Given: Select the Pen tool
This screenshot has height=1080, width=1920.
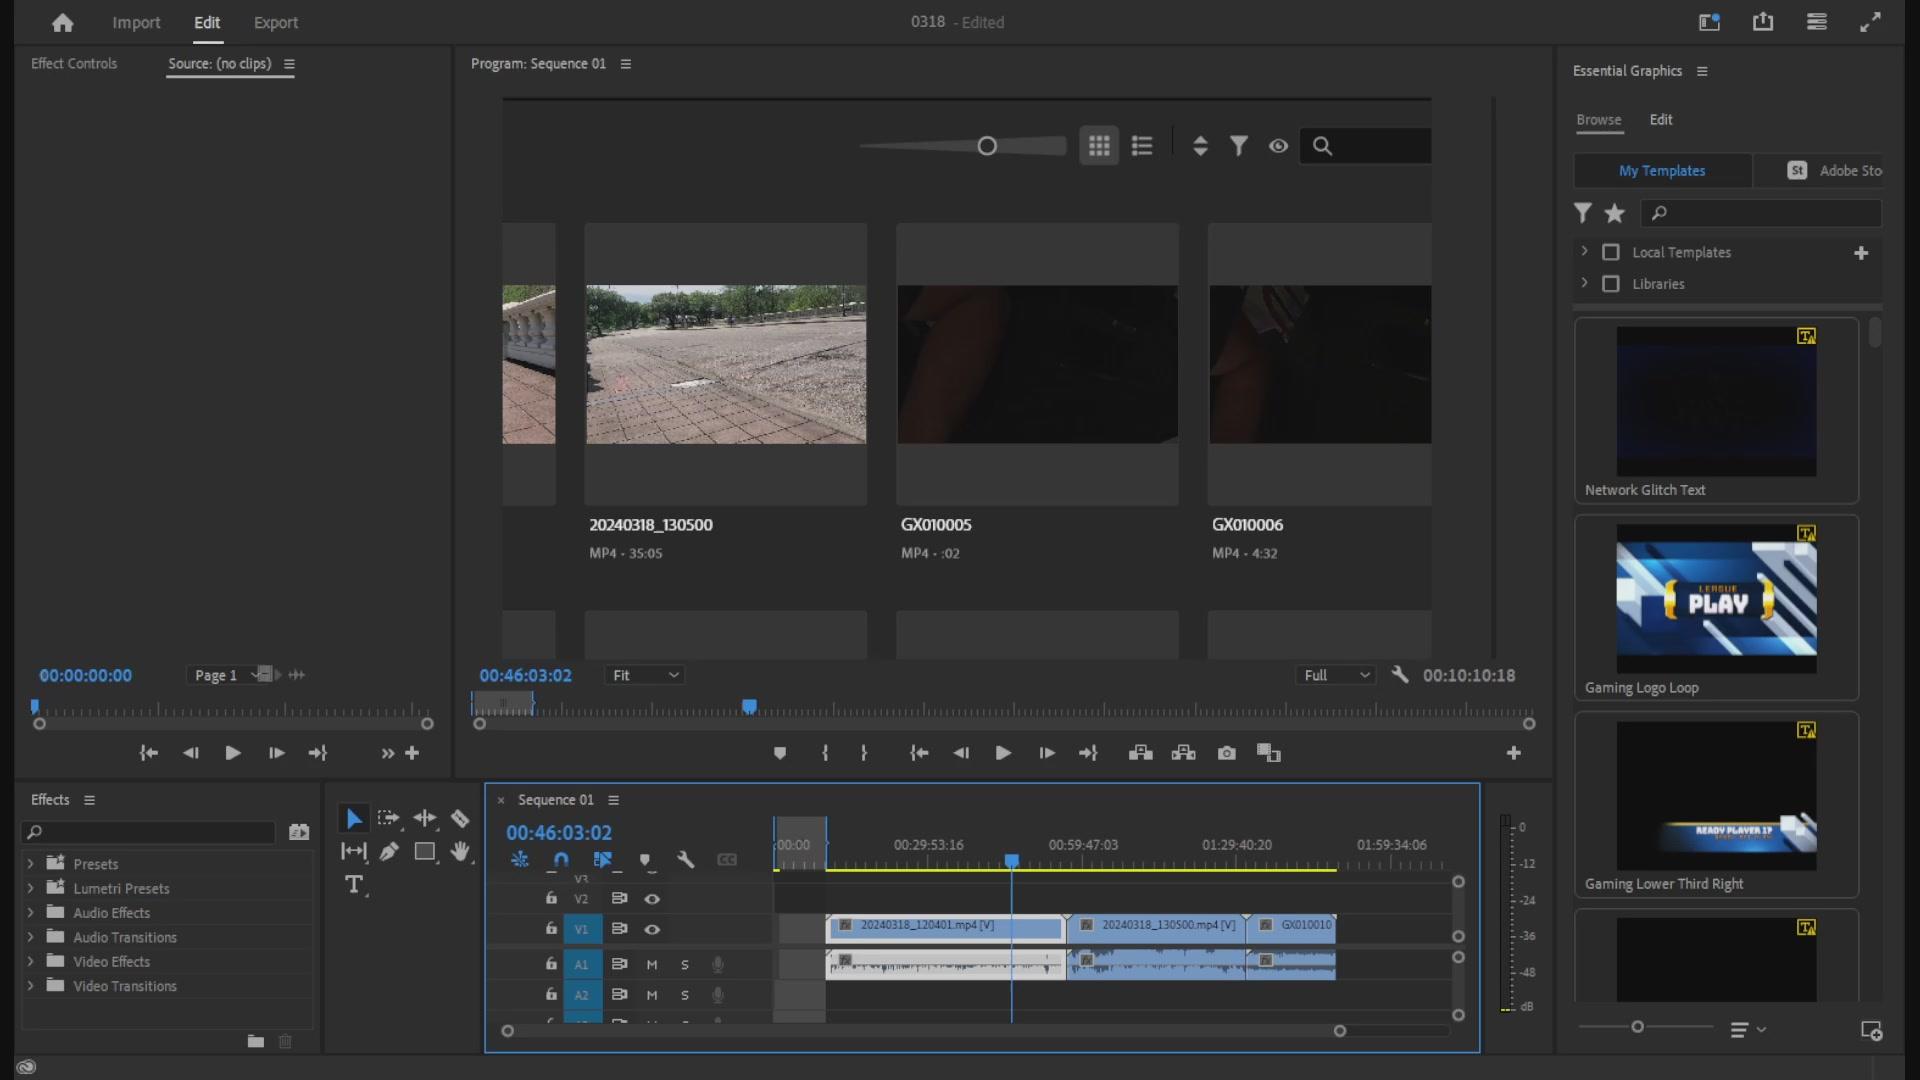Looking at the screenshot, I should click(x=389, y=852).
